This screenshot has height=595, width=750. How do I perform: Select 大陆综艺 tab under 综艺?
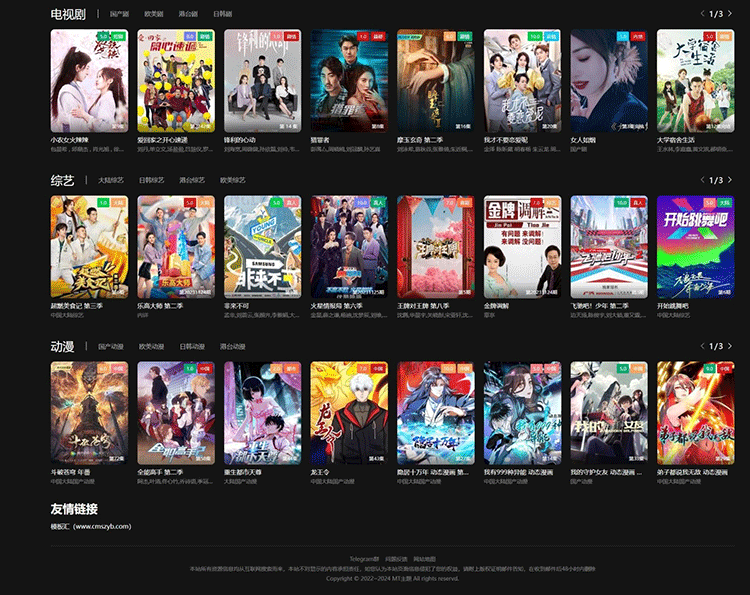(x=111, y=180)
